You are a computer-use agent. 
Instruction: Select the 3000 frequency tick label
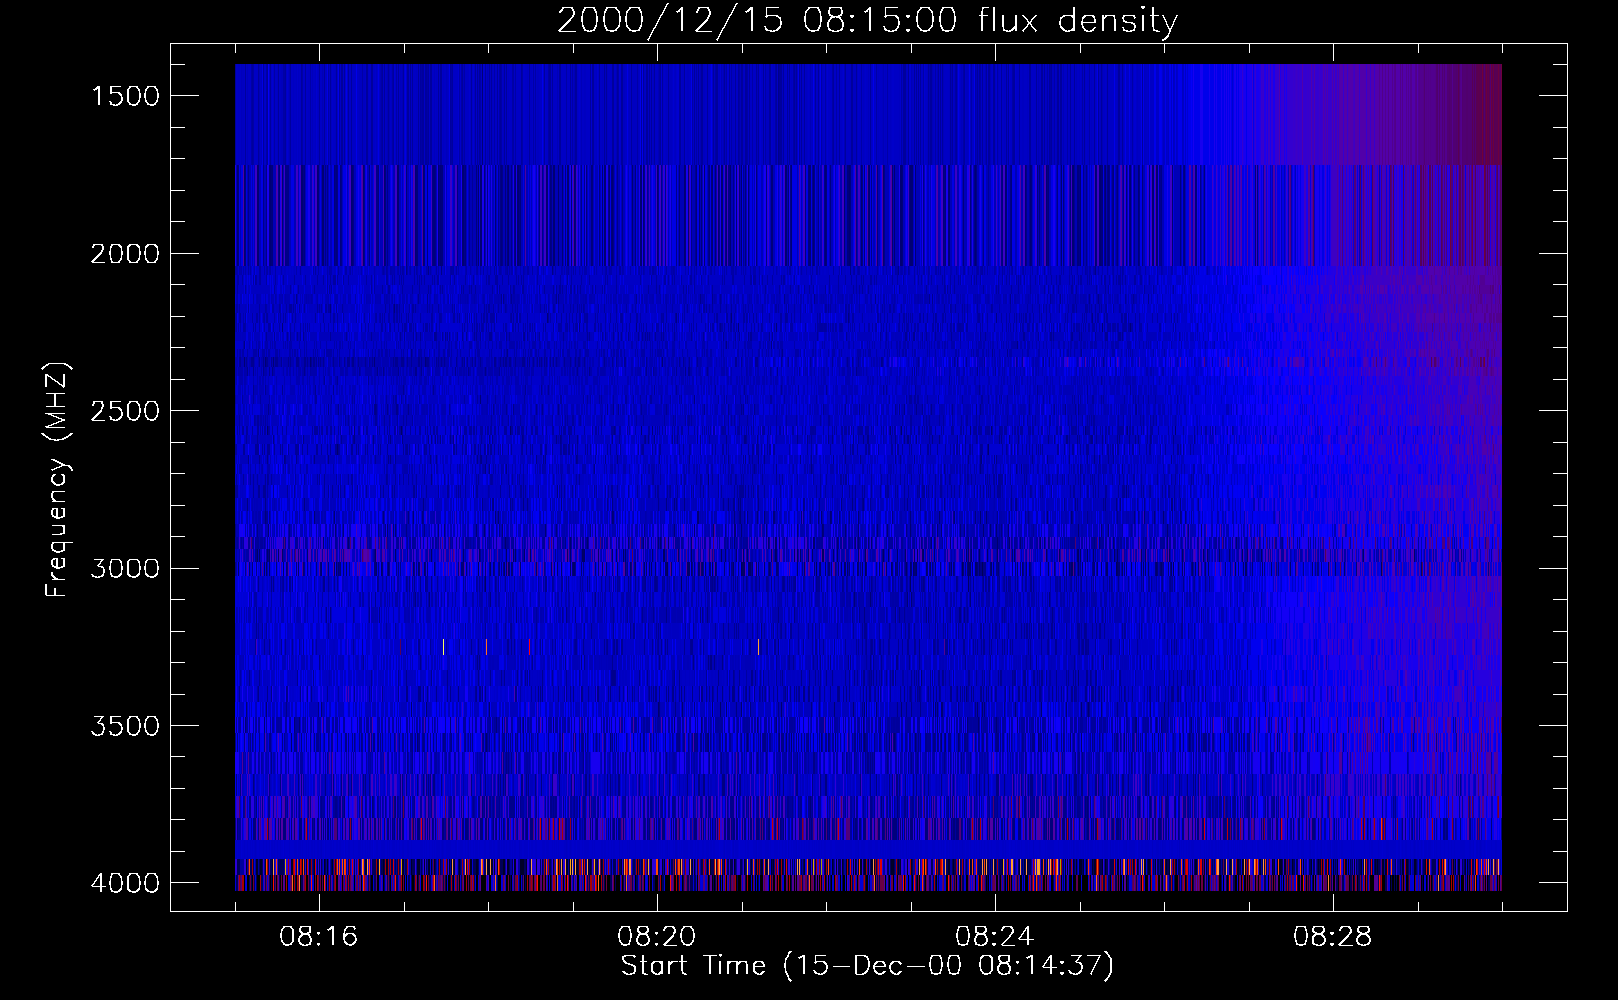coord(125,568)
